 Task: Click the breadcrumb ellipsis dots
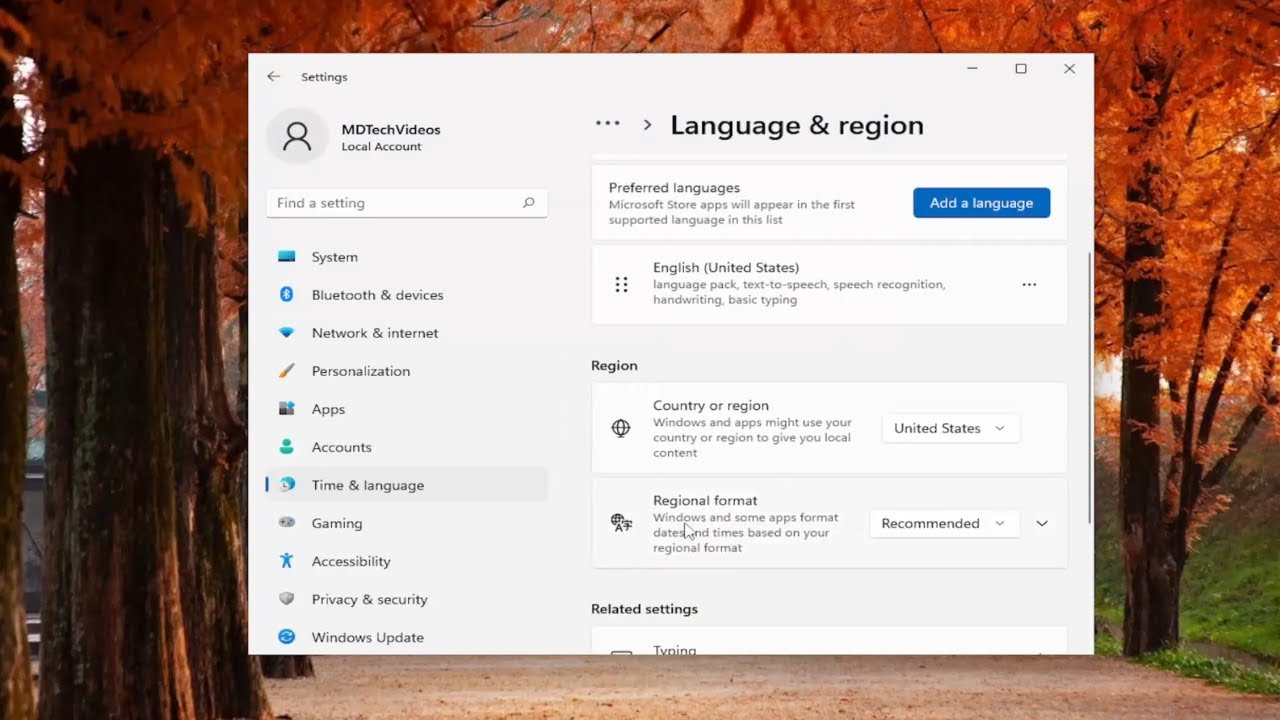point(608,124)
